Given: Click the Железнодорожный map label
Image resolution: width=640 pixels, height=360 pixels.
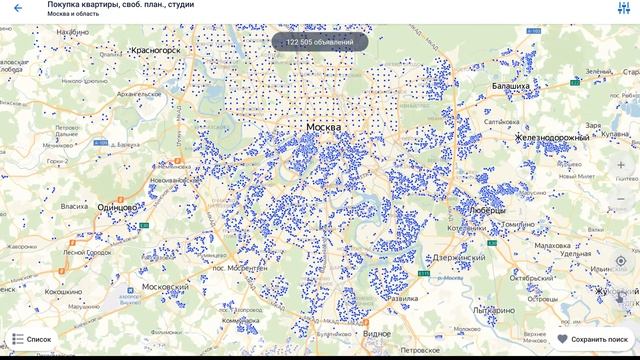Looking at the screenshot, I should 552,138.
